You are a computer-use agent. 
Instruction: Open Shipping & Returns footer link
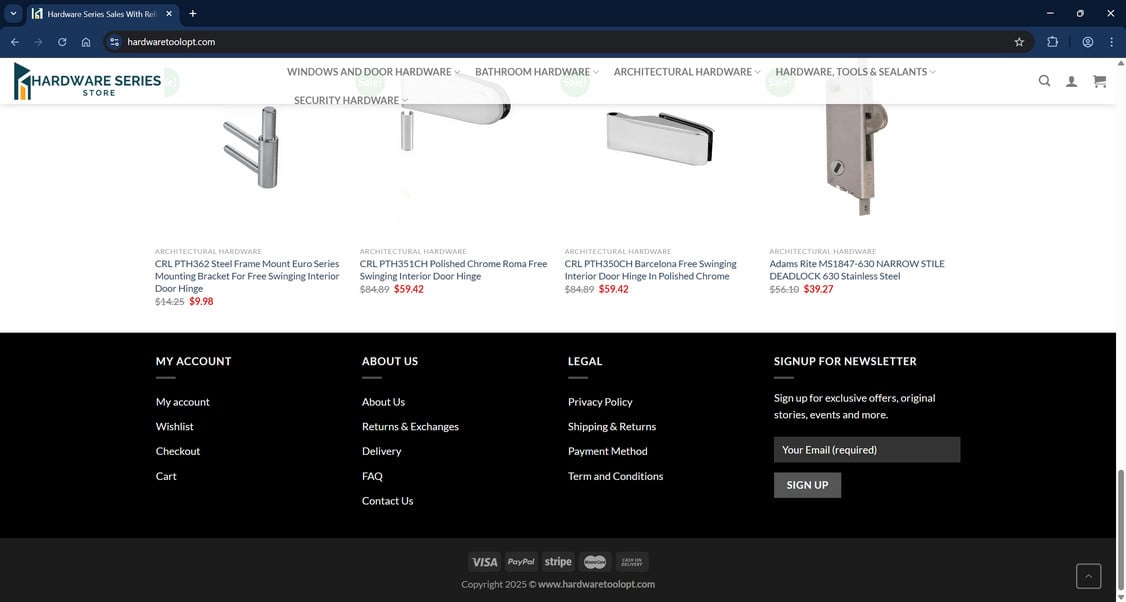[612, 427]
